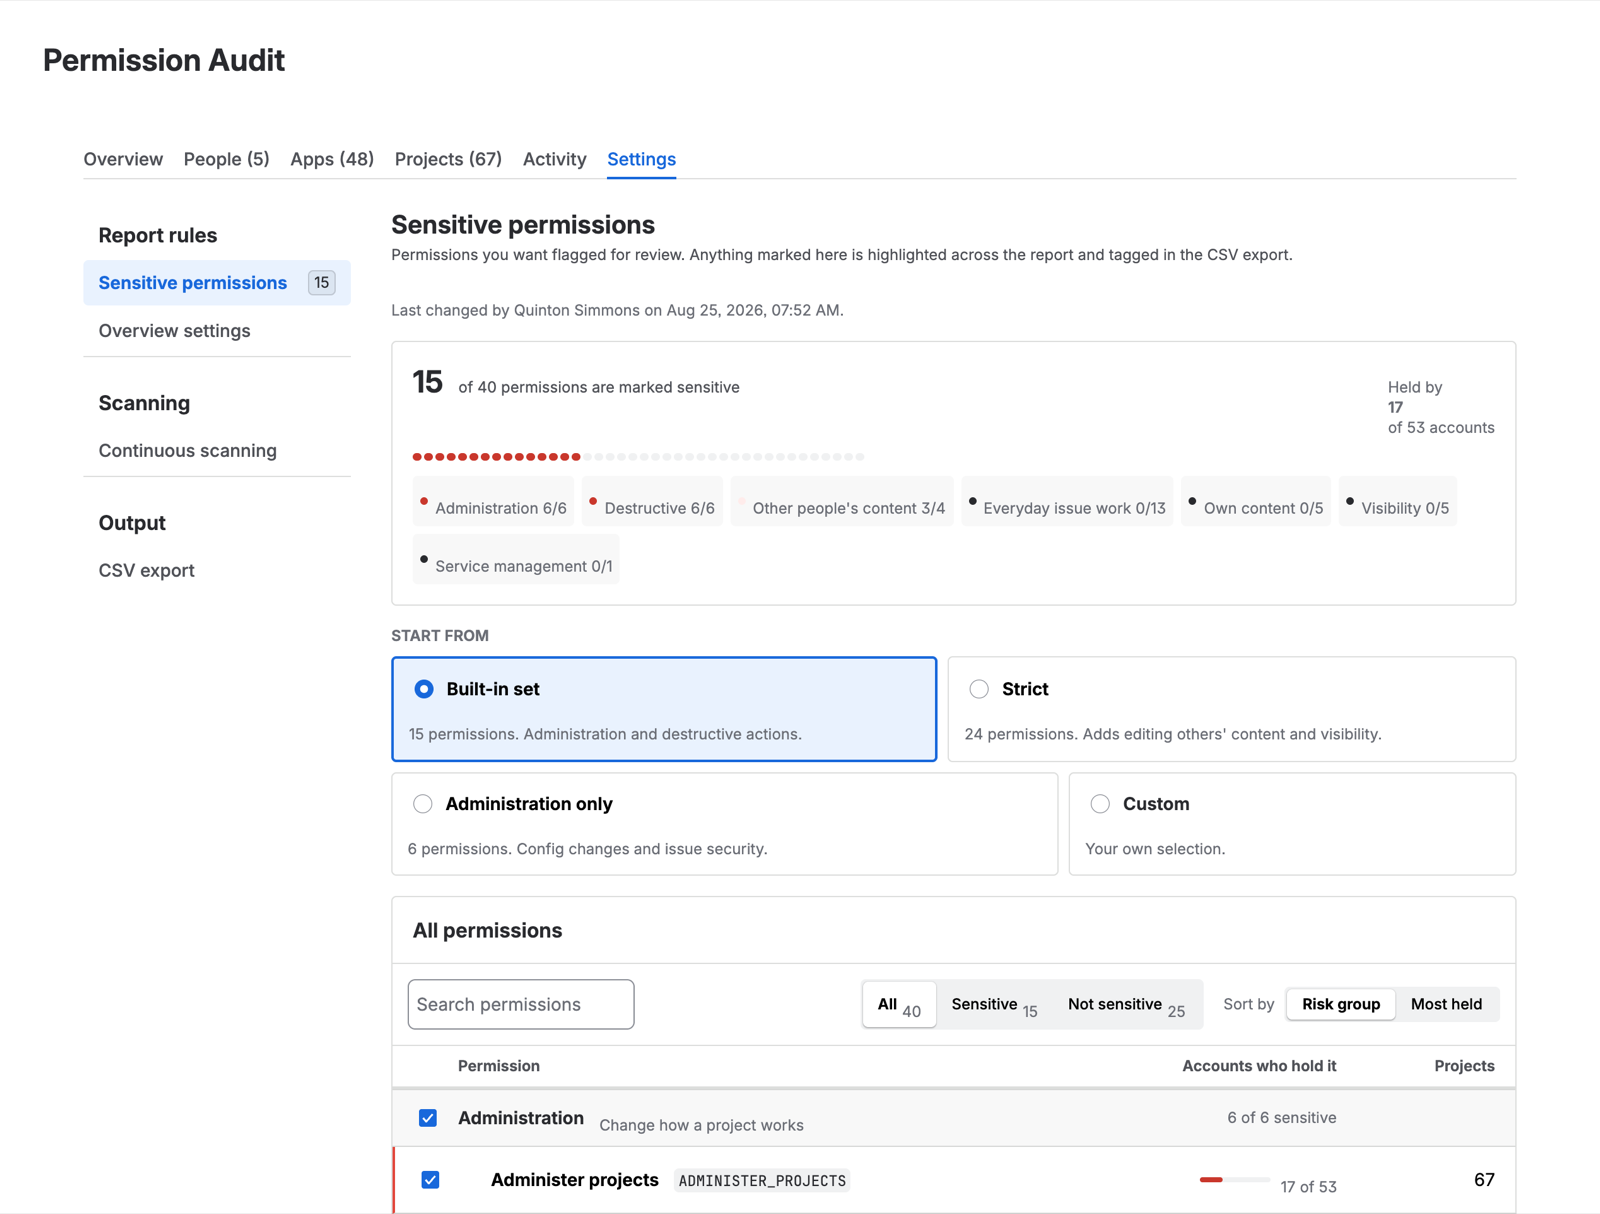Click the sensitive permissions dot progress bar
Image resolution: width=1600 pixels, height=1214 pixels.
coord(638,457)
